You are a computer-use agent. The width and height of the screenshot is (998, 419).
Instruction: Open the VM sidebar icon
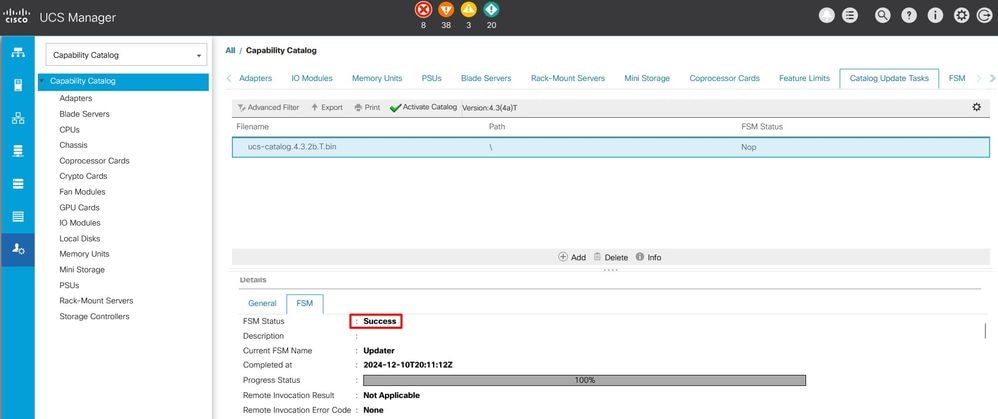(18, 183)
